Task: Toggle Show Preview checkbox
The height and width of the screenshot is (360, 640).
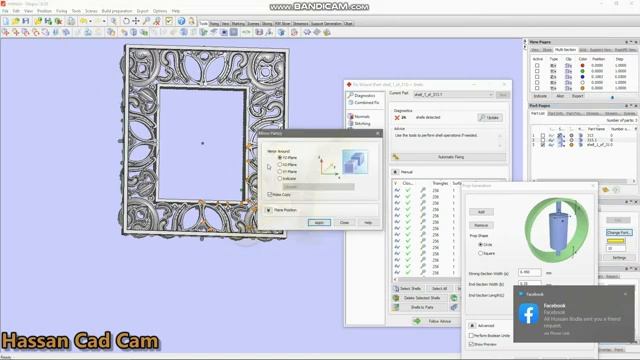Action: 471,344
